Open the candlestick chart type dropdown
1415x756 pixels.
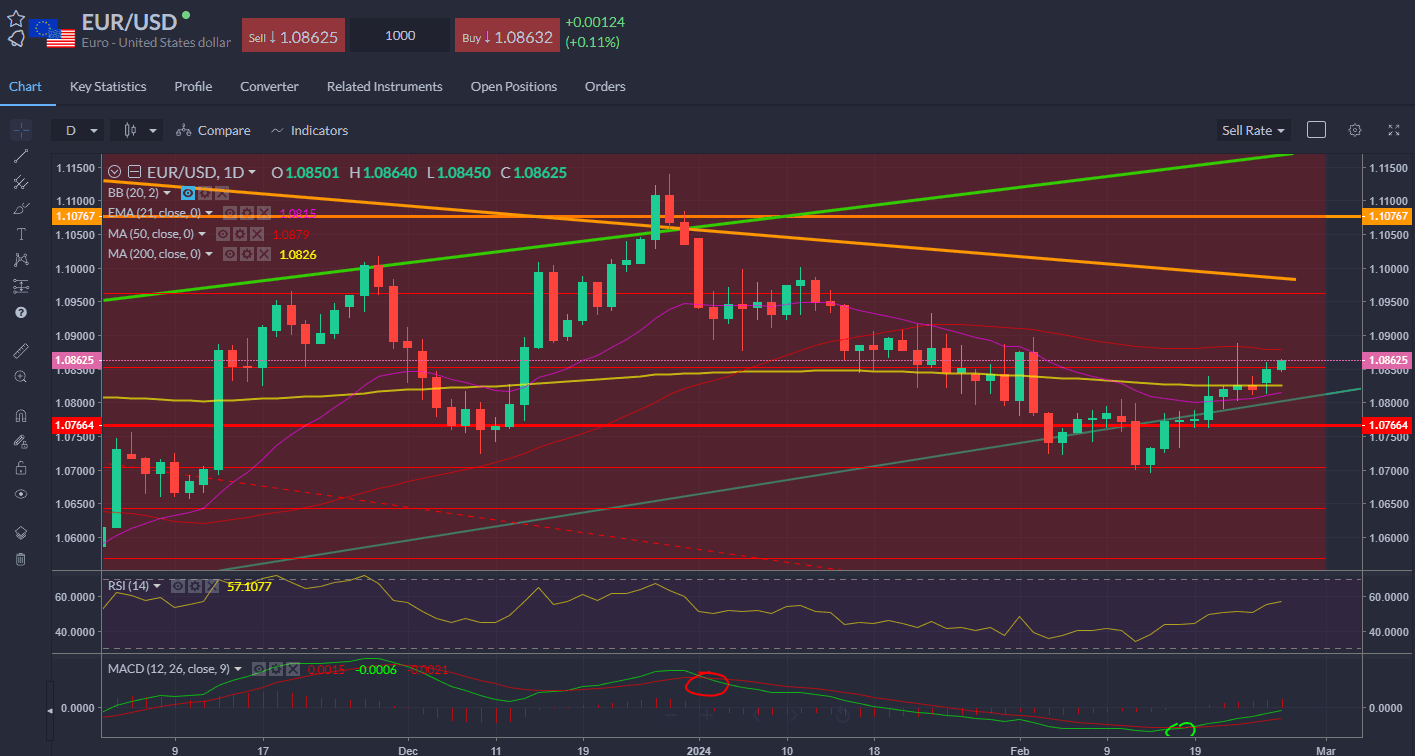pyautogui.click(x=137, y=130)
